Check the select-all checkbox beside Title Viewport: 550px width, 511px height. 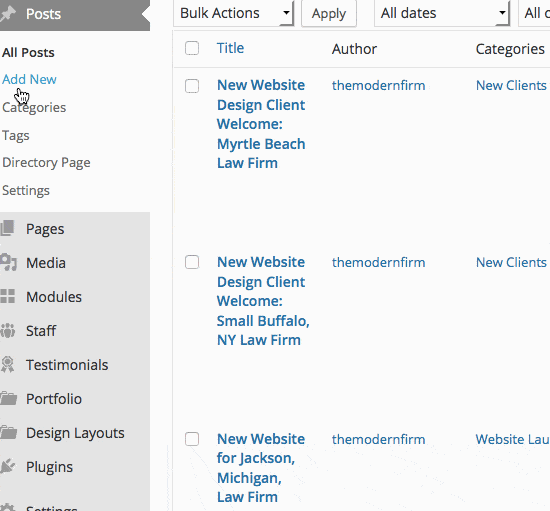click(x=192, y=48)
